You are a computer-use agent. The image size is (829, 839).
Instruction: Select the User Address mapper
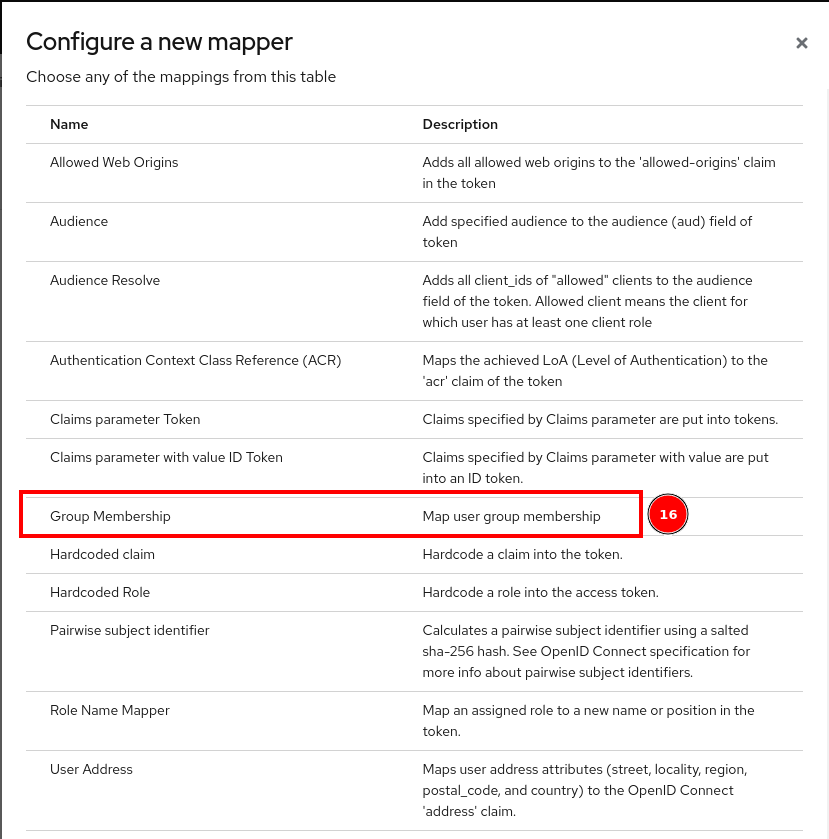91,769
